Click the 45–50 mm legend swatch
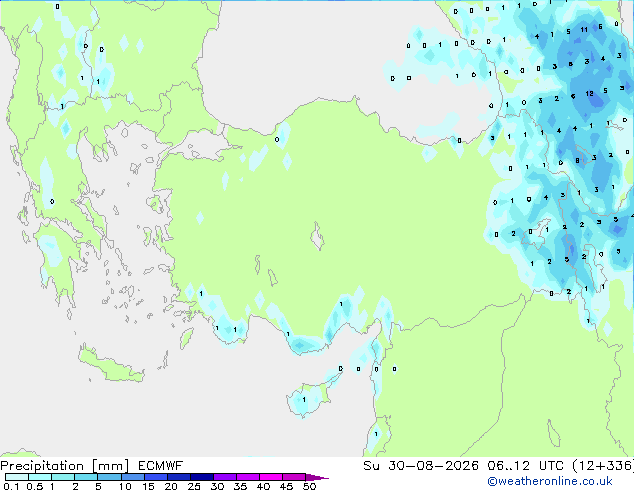The height and width of the screenshot is (490, 634). (x=294, y=477)
